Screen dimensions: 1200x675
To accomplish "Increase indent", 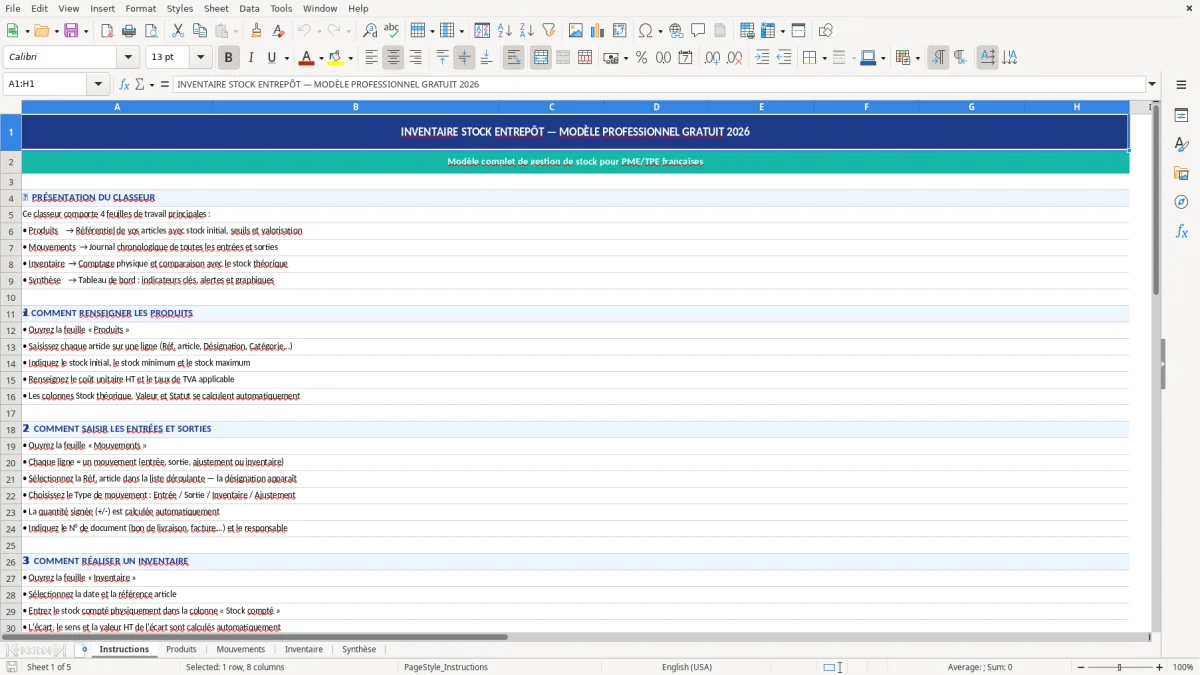I will (762, 58).
